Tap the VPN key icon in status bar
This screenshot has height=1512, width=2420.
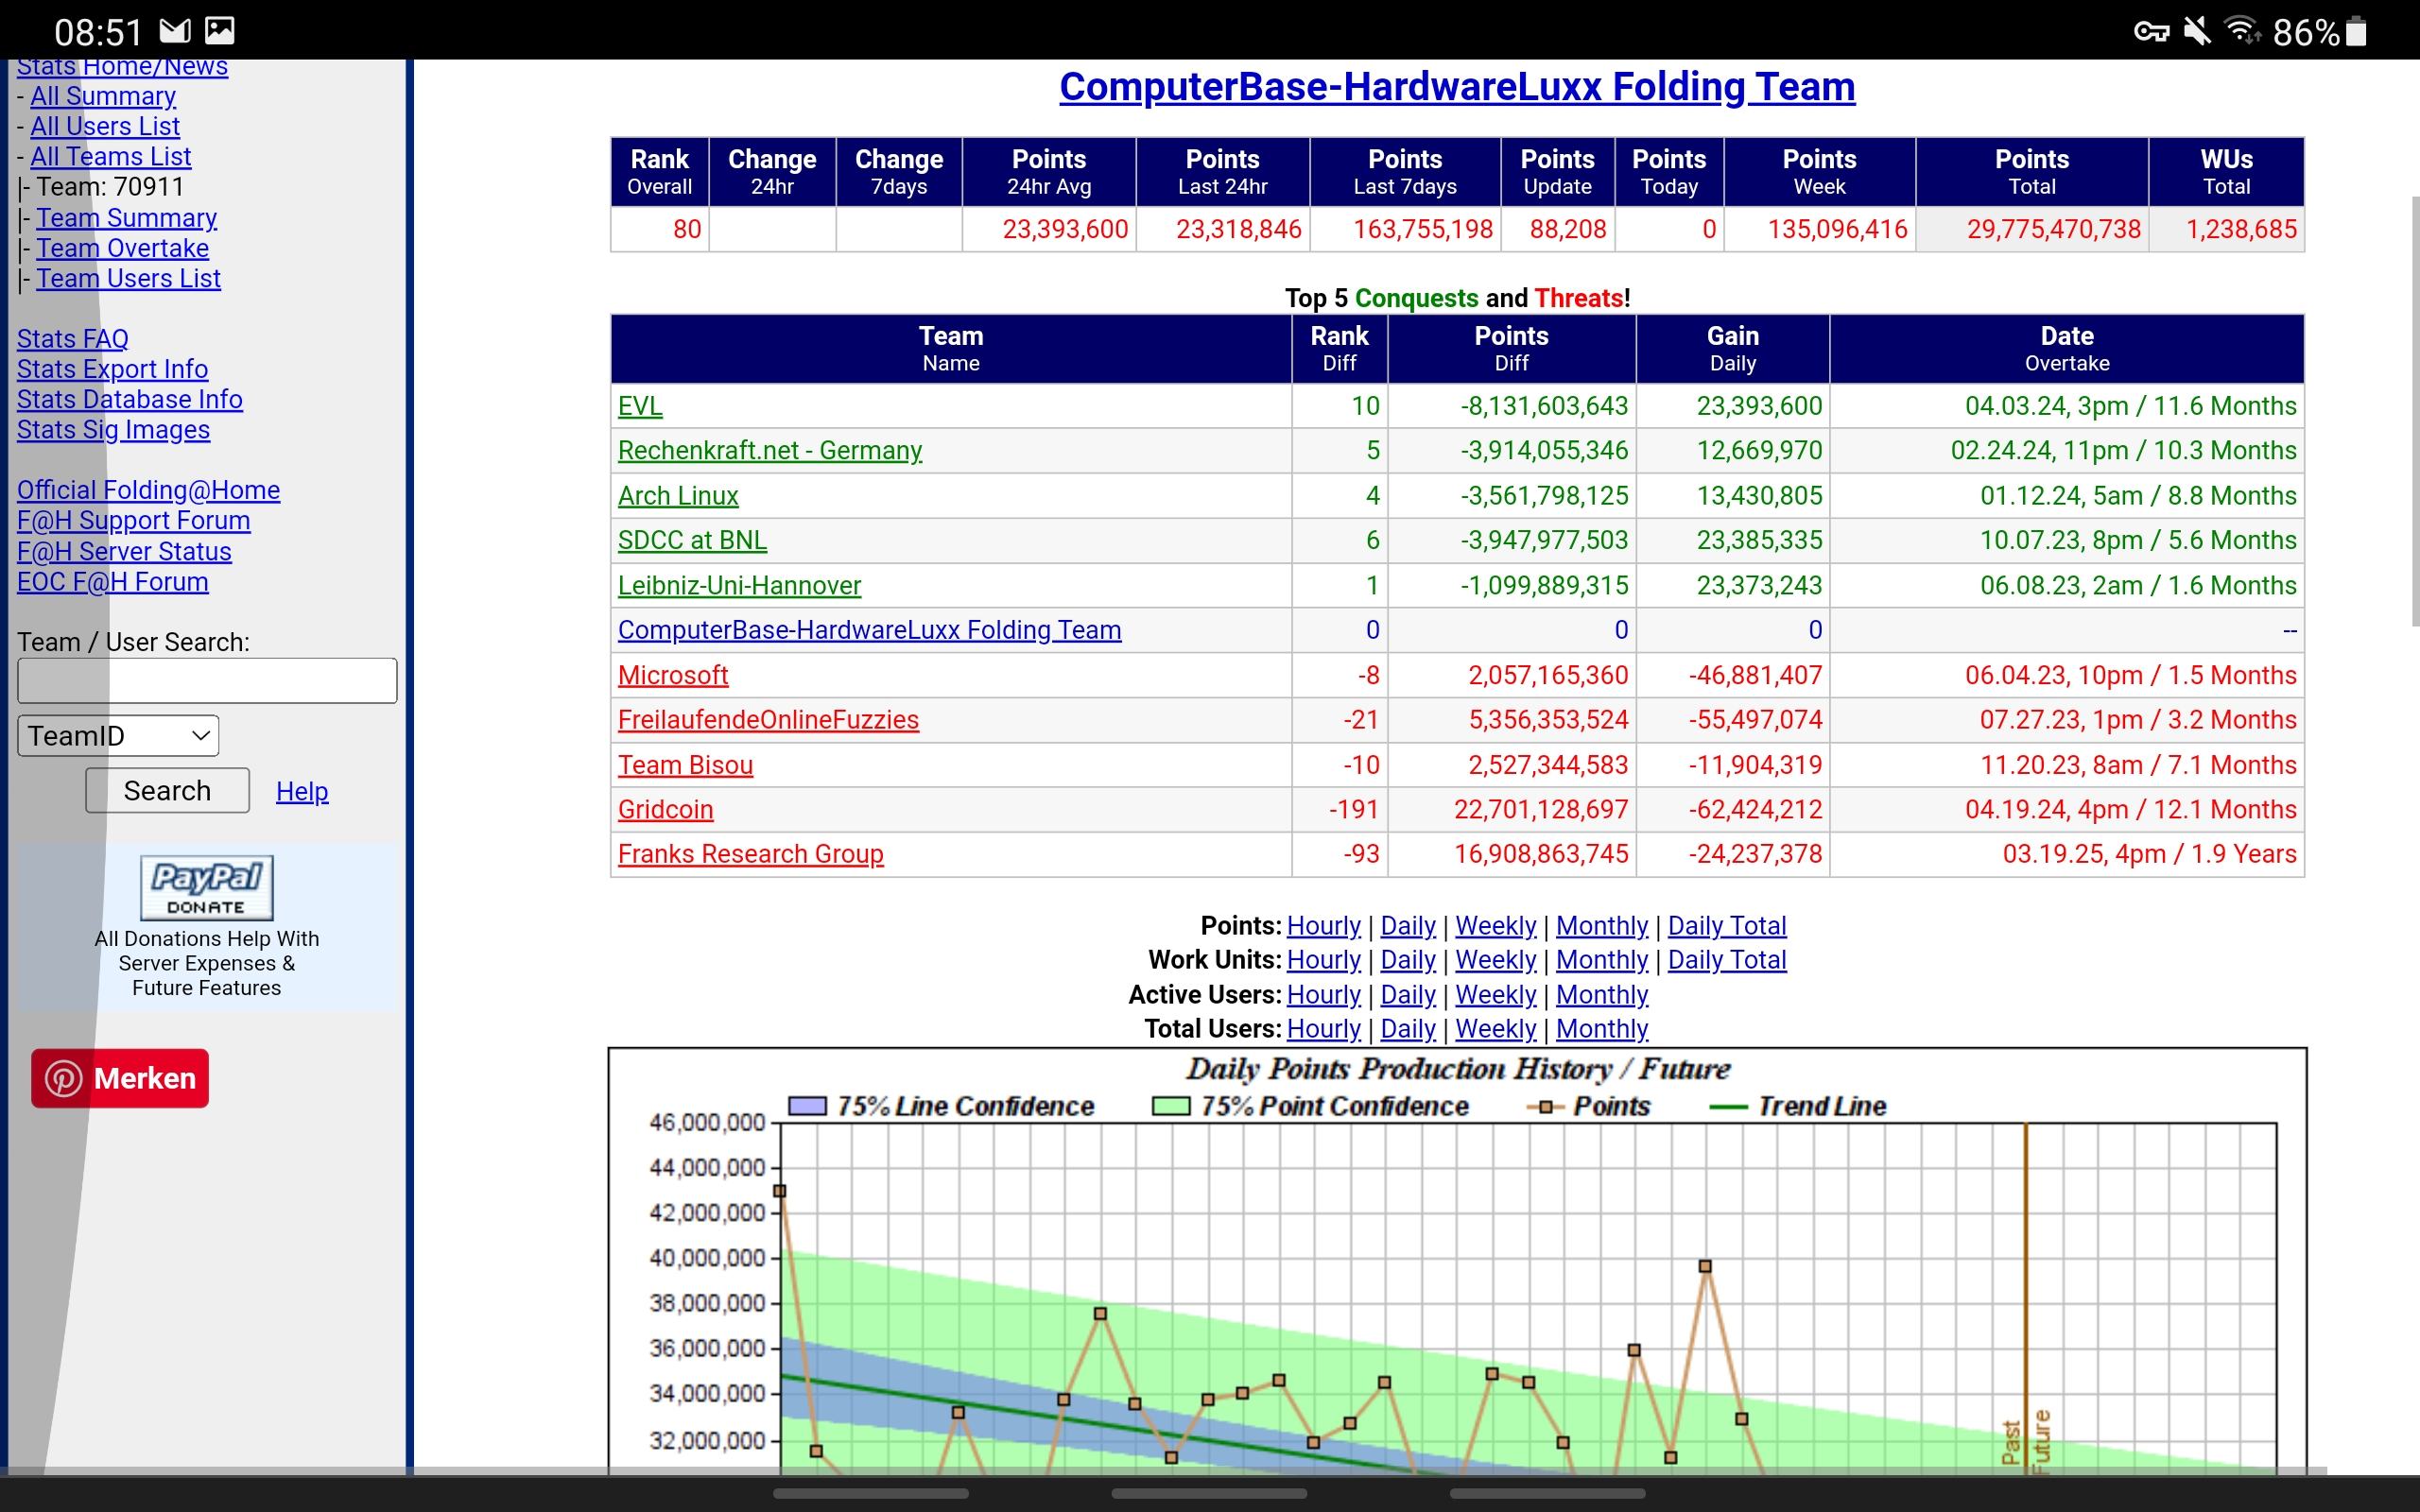point(2151,32)
